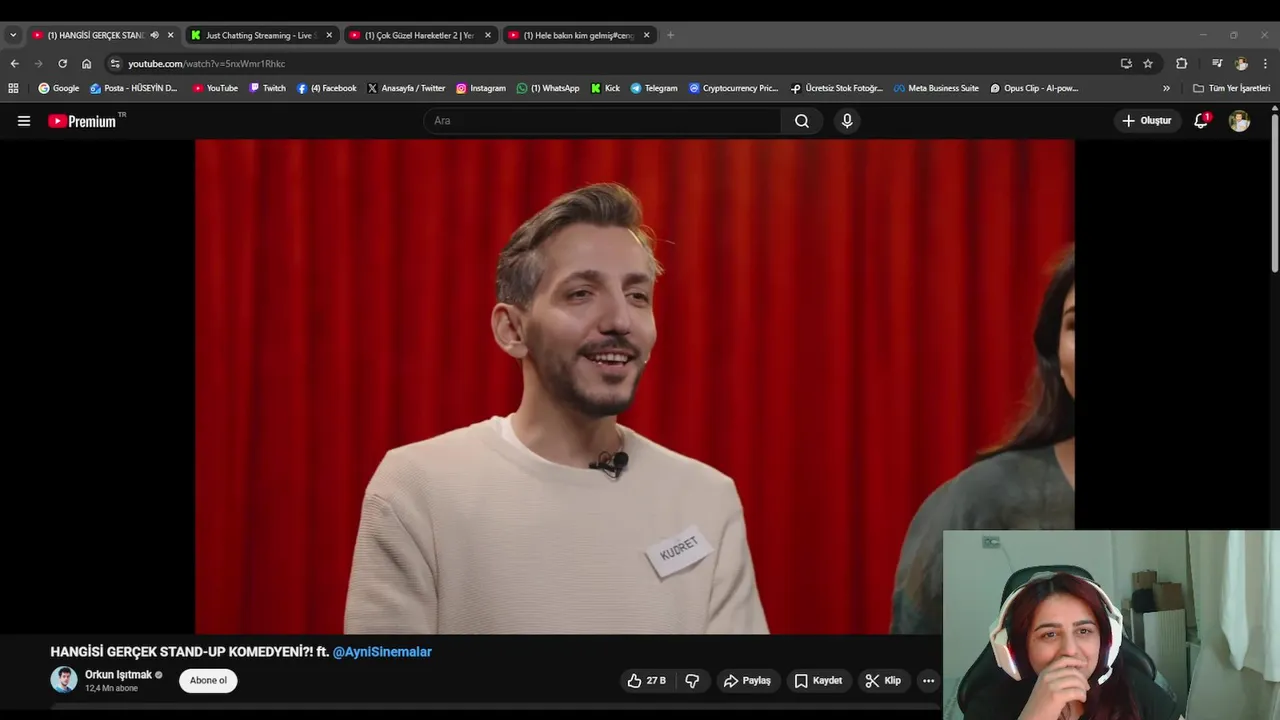1280x720 pixels.
Task: Mute the first tab via speaker icon
Action: click(154, 35)
